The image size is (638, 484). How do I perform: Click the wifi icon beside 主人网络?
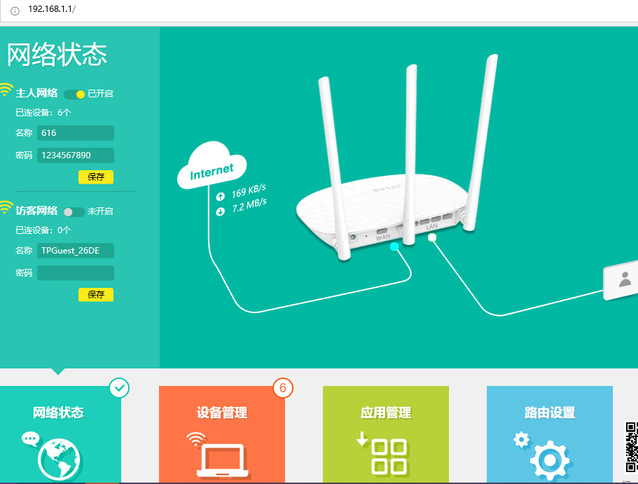[6, 90]
